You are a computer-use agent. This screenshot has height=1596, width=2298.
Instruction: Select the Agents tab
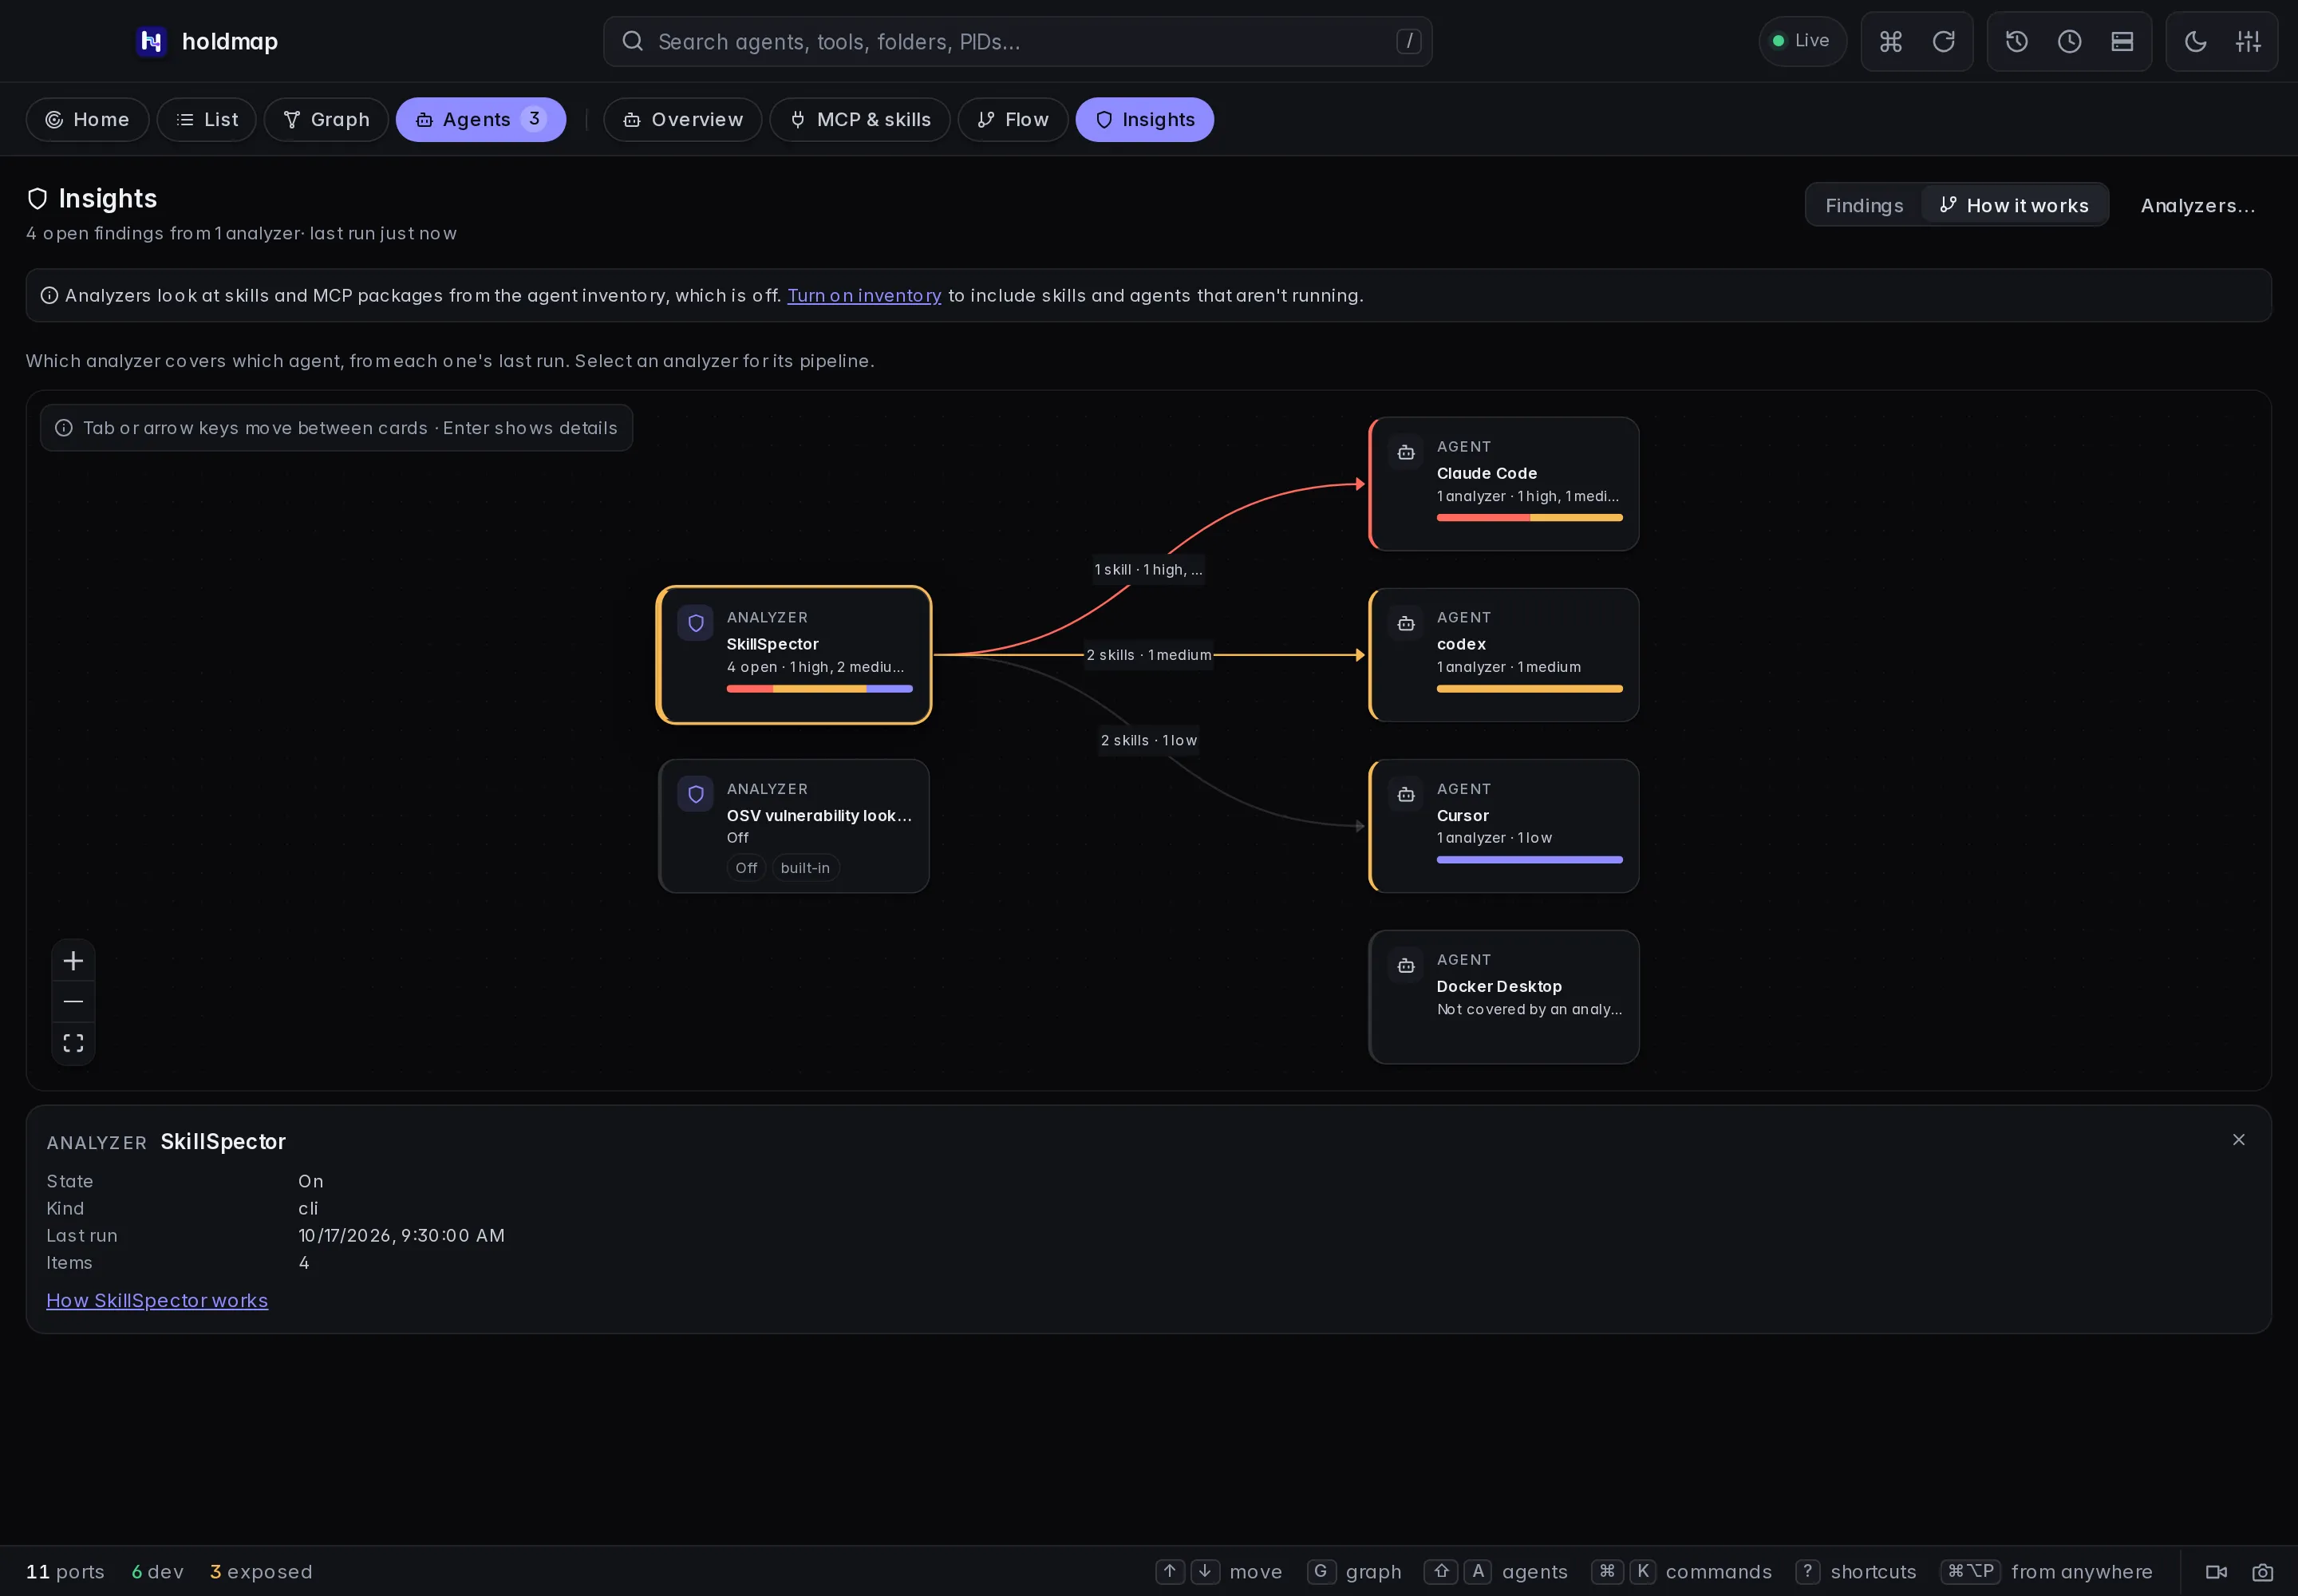[x=480, y=119]
